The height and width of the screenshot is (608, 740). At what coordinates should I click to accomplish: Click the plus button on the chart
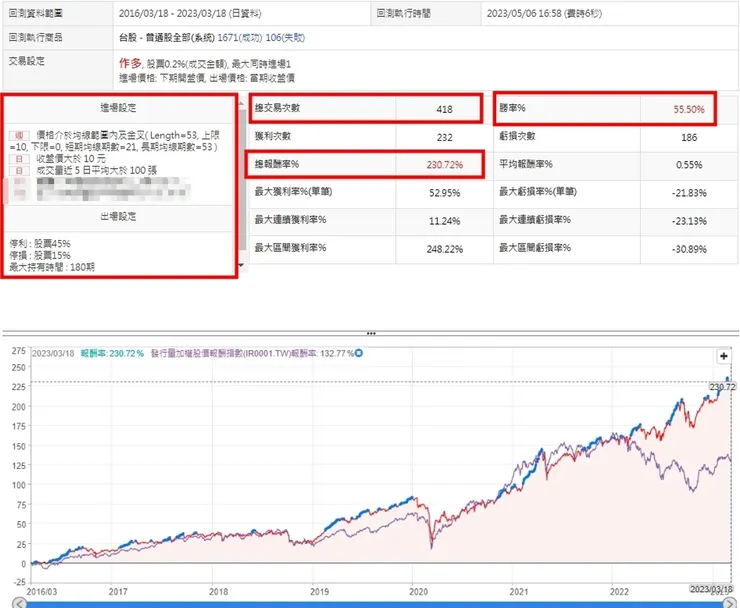(723, 356)
